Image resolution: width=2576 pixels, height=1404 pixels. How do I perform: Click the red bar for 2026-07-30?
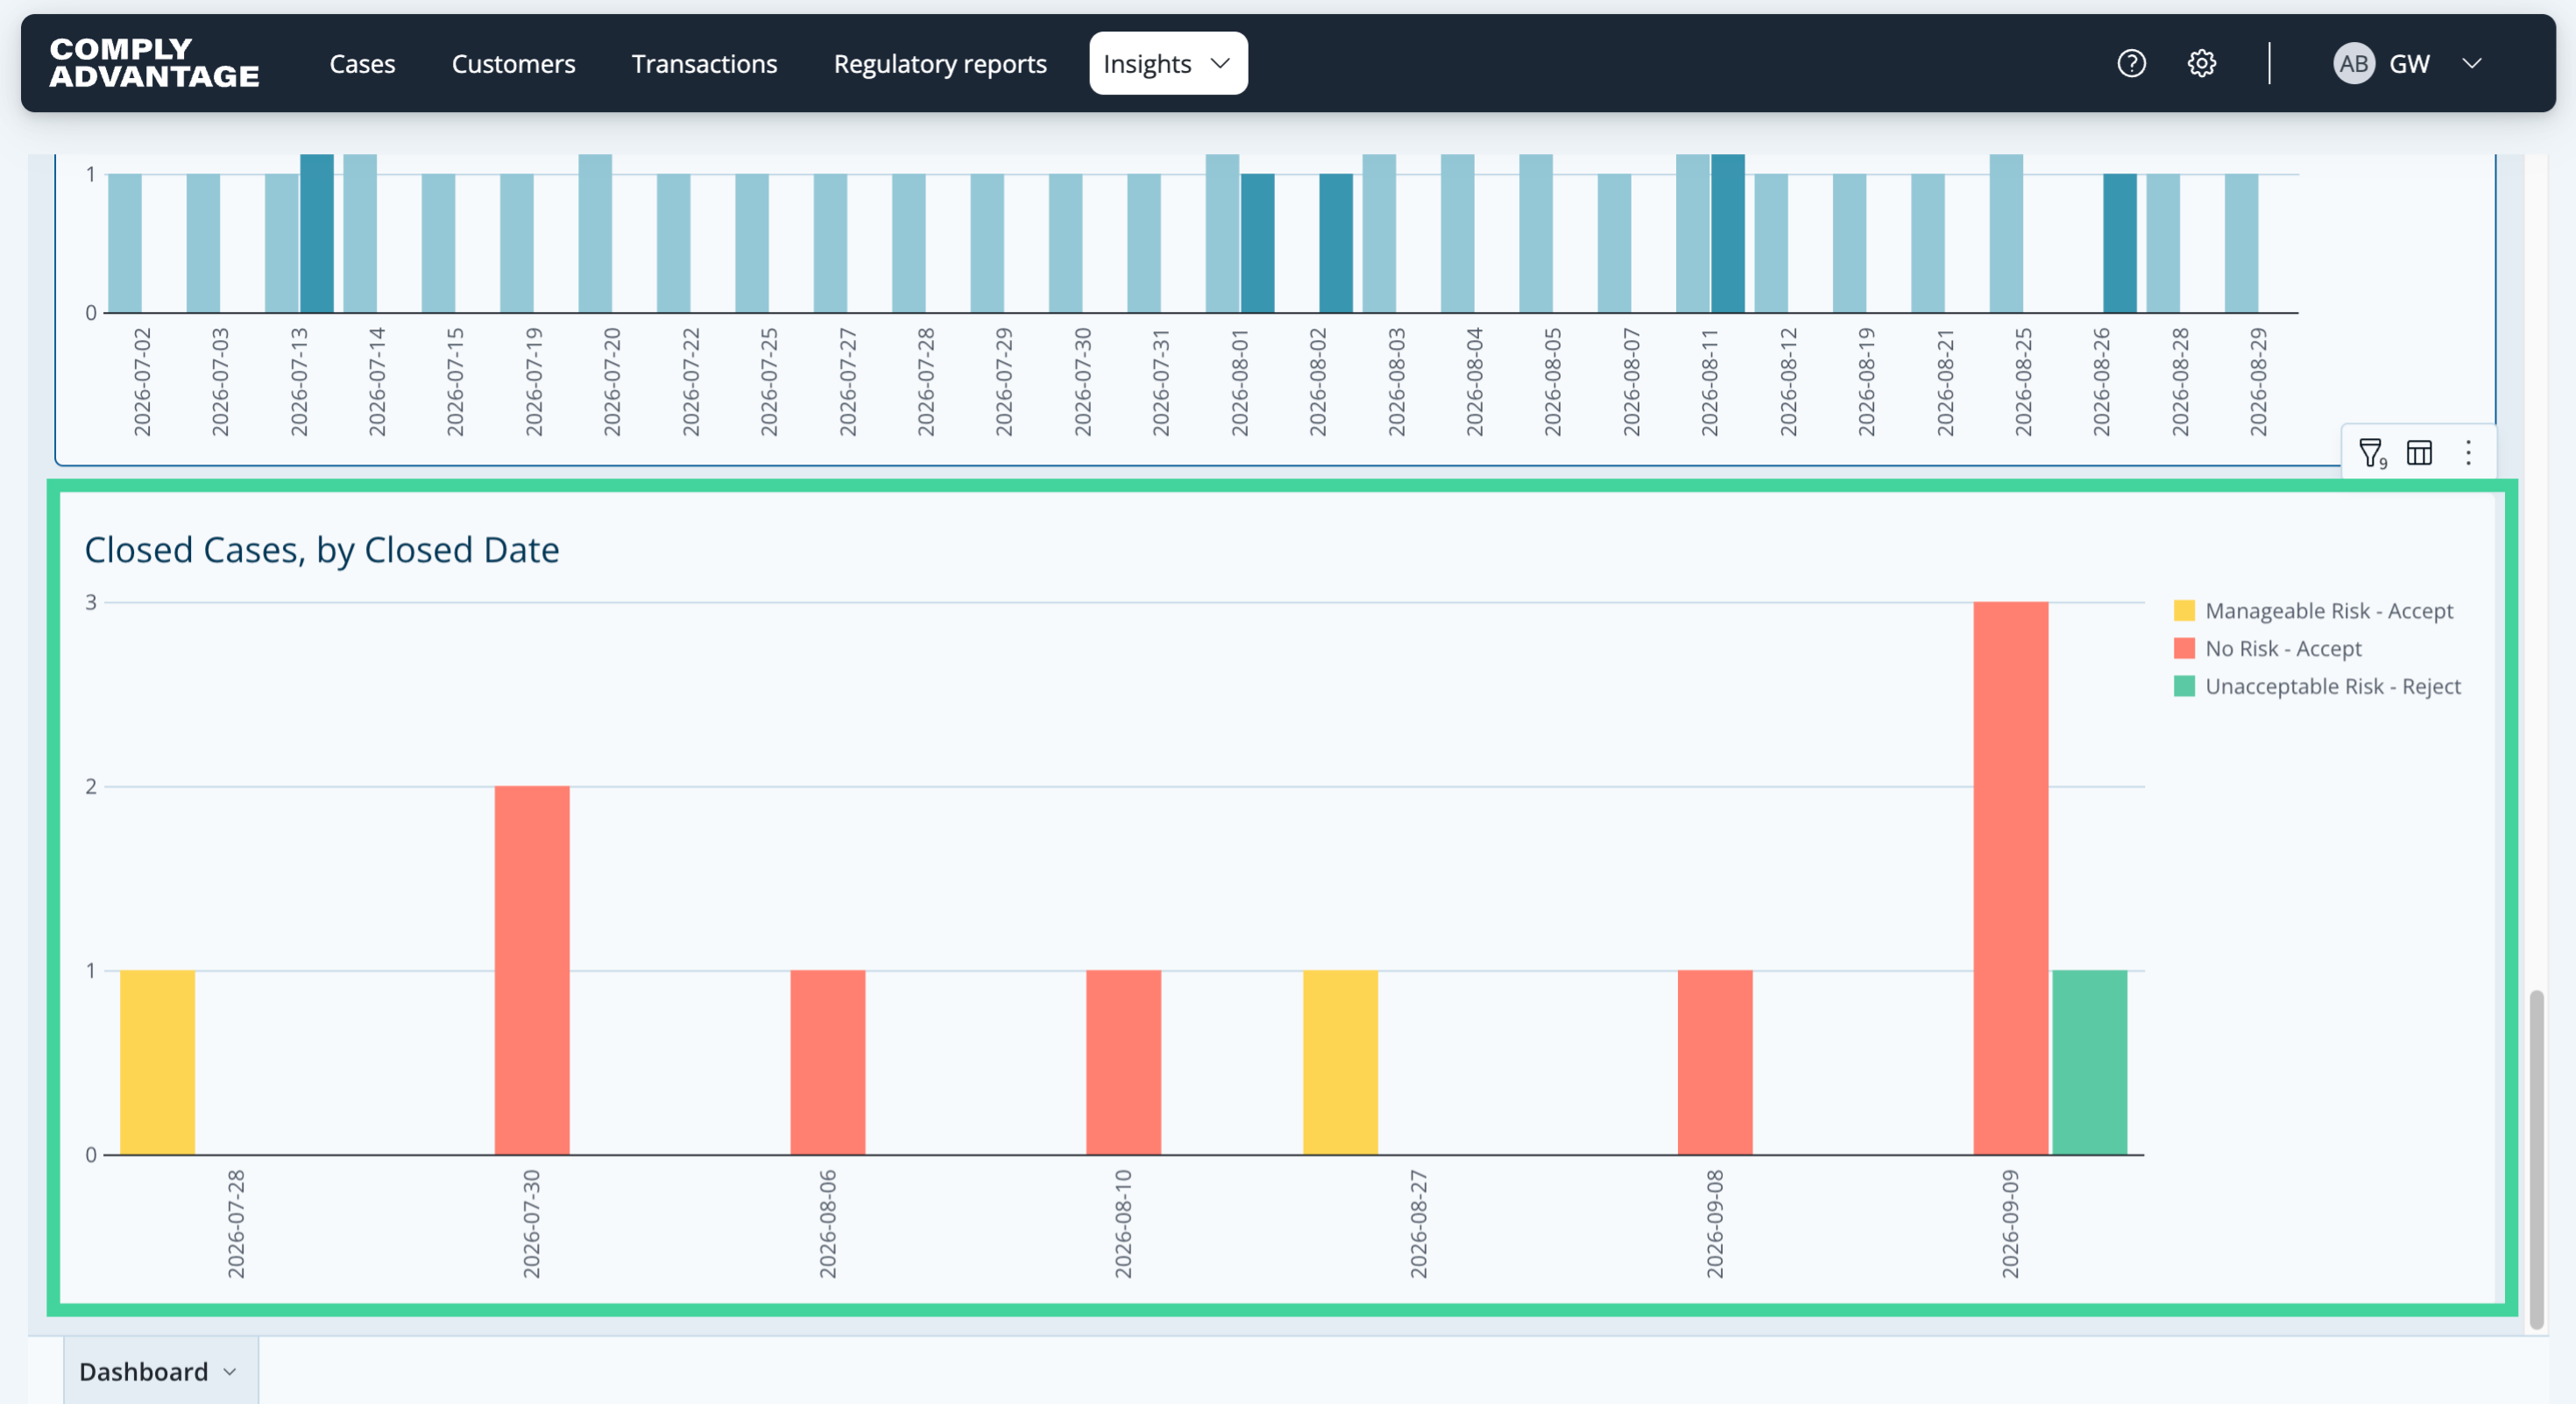(532, 970)
